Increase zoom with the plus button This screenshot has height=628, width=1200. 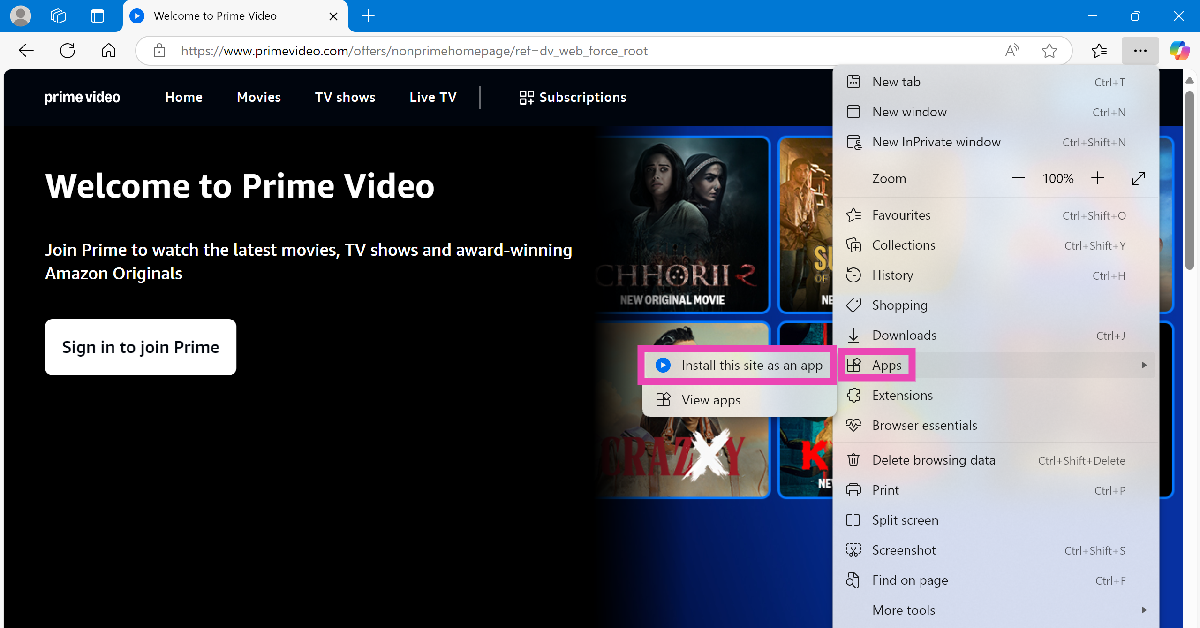coord(1097,178)
